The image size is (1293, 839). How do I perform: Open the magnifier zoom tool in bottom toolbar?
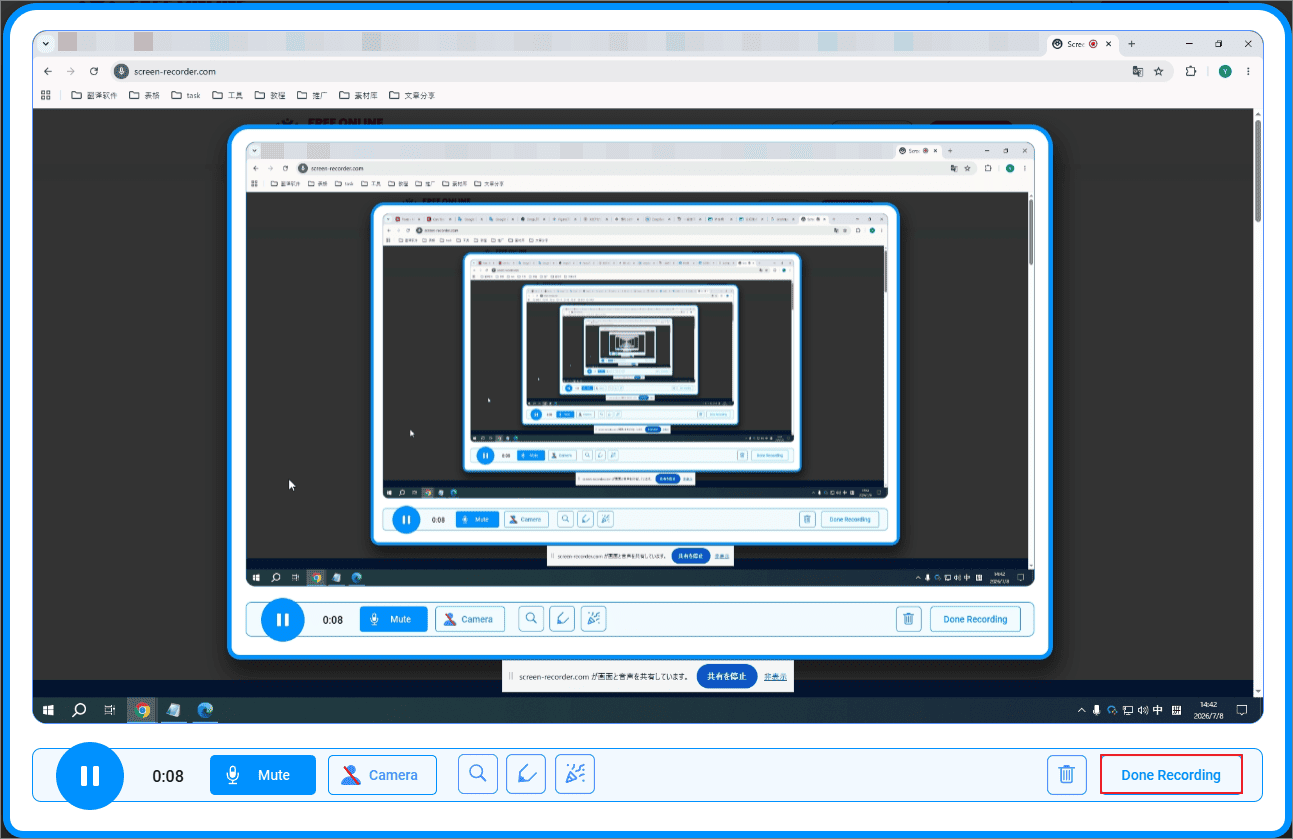point(478,774)
